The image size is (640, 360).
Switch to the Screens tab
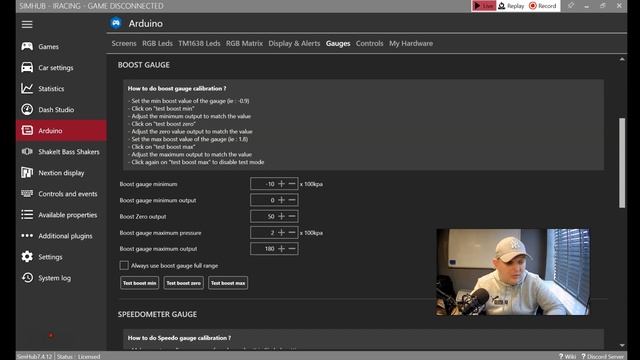[124, 43]
